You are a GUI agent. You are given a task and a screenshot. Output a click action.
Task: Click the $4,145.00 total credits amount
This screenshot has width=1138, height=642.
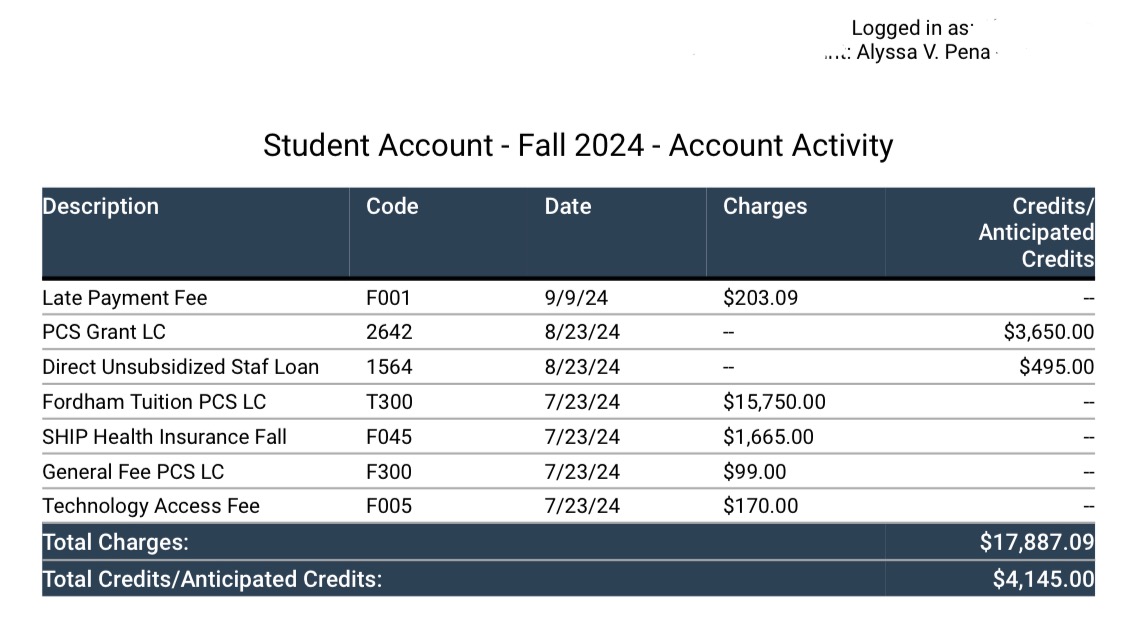click(x=1042, y=579)
